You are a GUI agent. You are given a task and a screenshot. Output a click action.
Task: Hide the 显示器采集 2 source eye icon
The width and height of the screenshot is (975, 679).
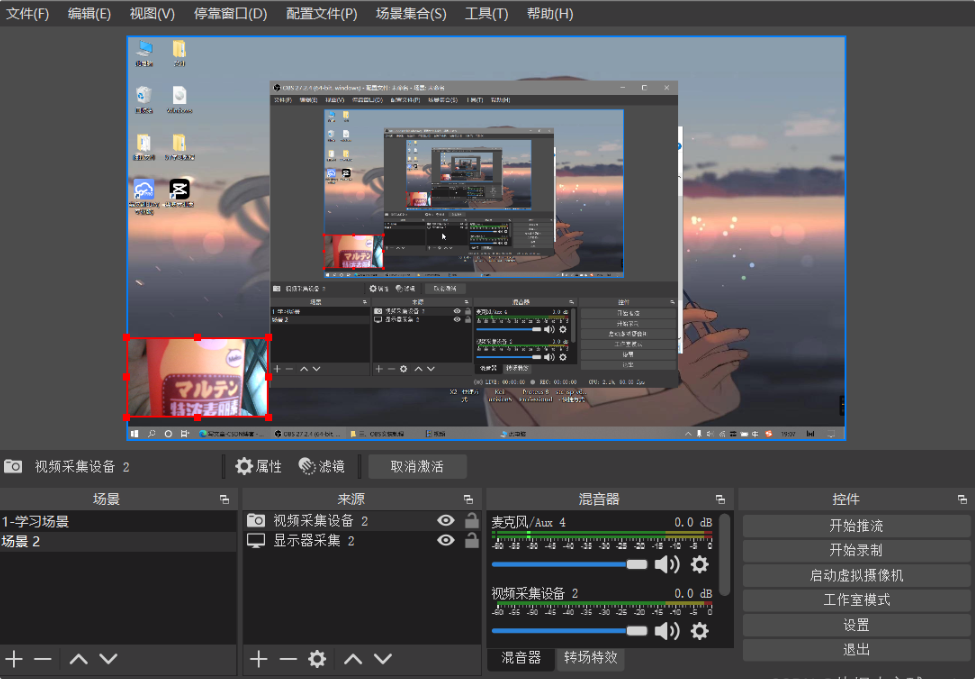point(446,540)
